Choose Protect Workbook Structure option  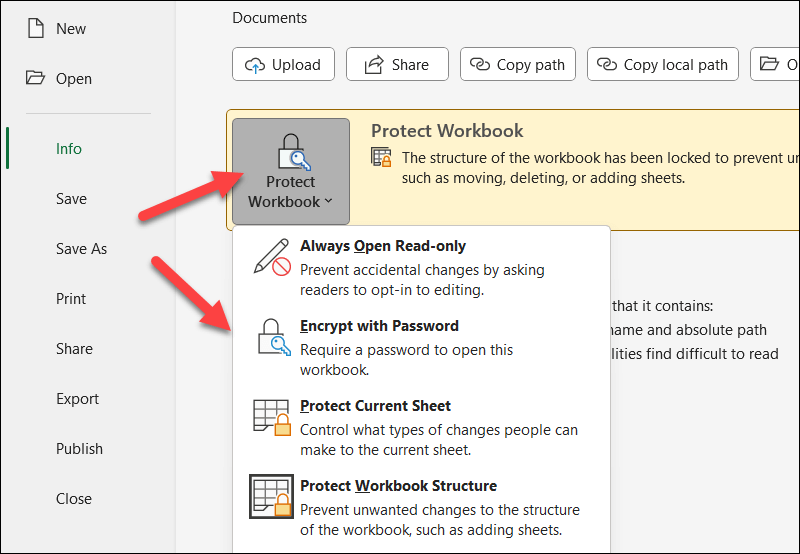pos(398,486)
